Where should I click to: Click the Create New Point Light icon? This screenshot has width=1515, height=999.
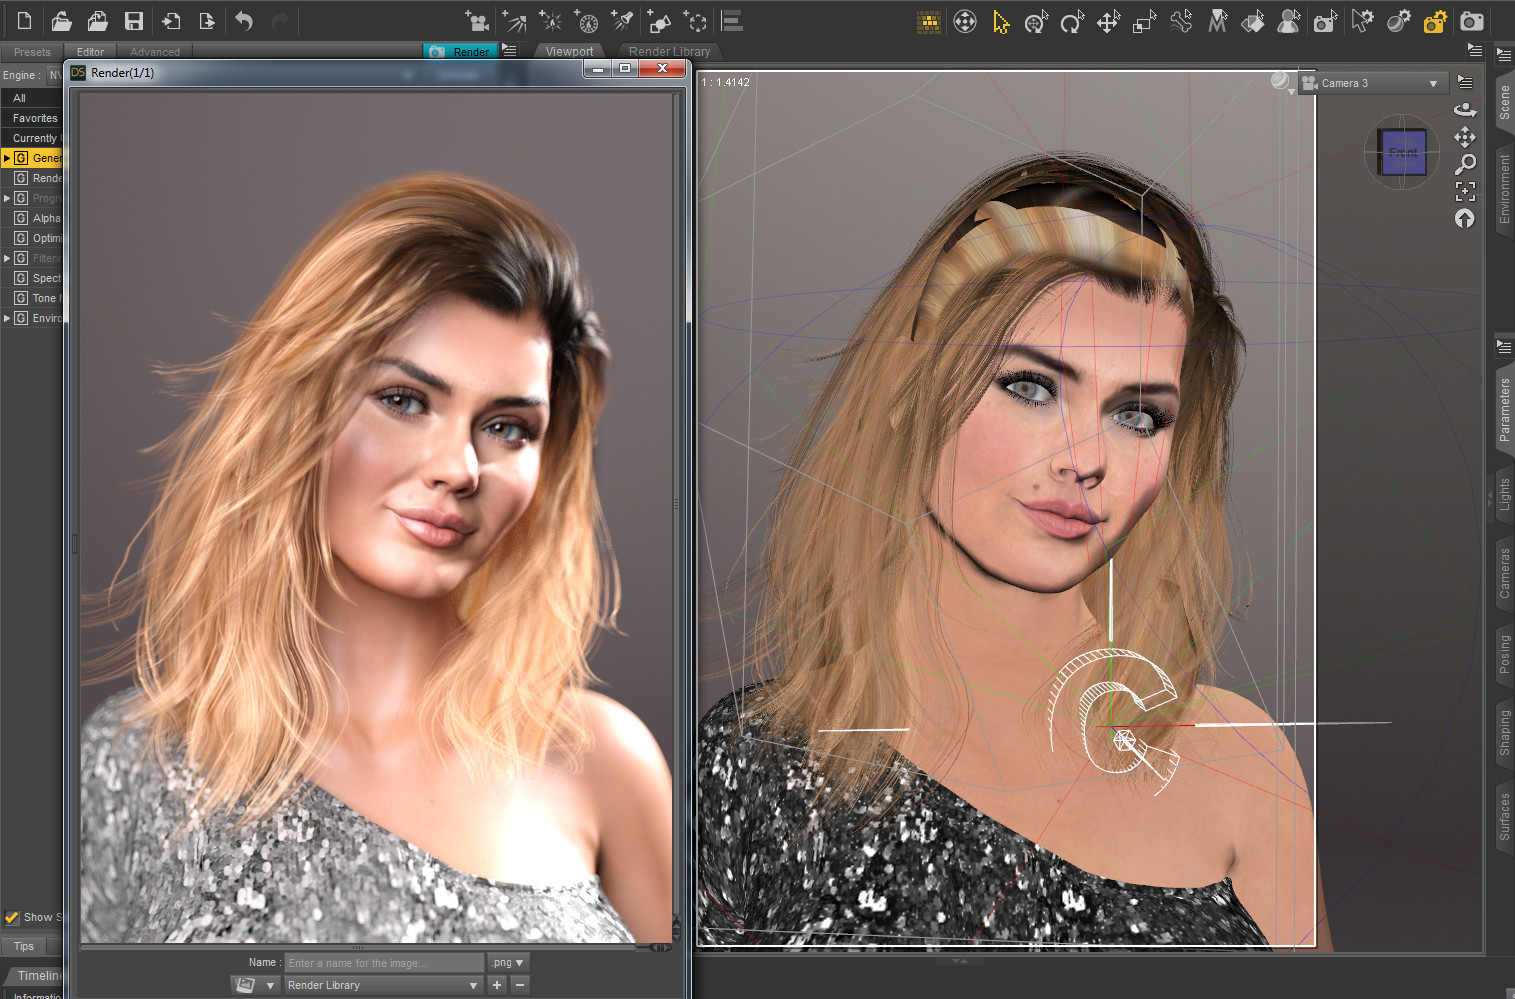click(550, 21)
